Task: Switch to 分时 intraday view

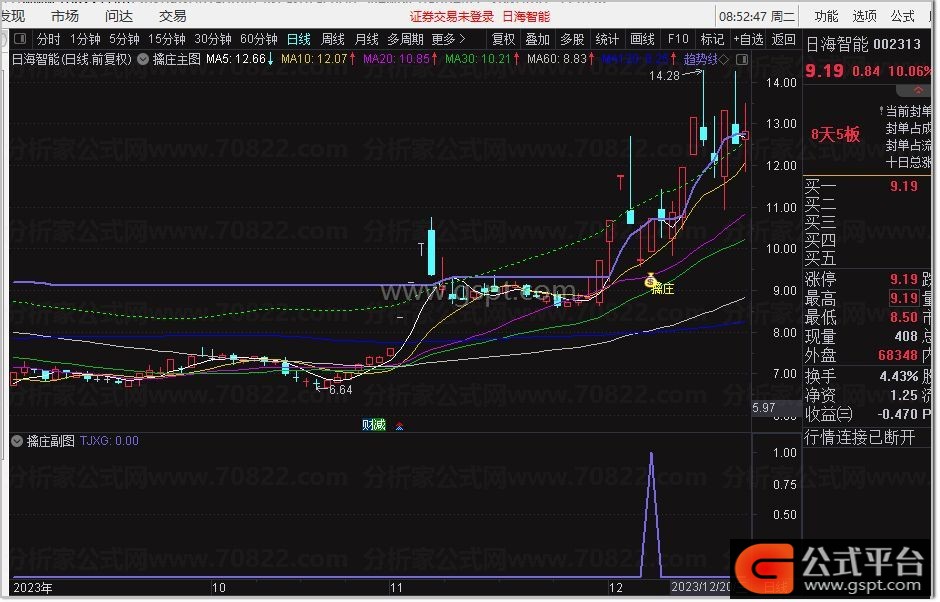Action: pyautogui.click(x=49, y=40)
